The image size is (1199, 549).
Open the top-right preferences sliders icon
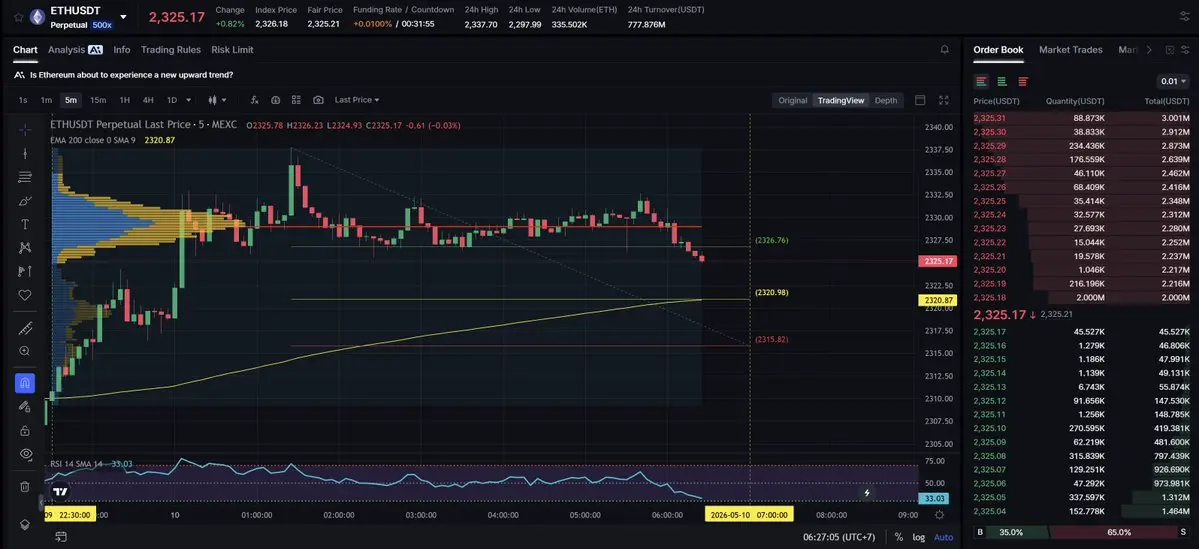click(x=1184, y=17)
